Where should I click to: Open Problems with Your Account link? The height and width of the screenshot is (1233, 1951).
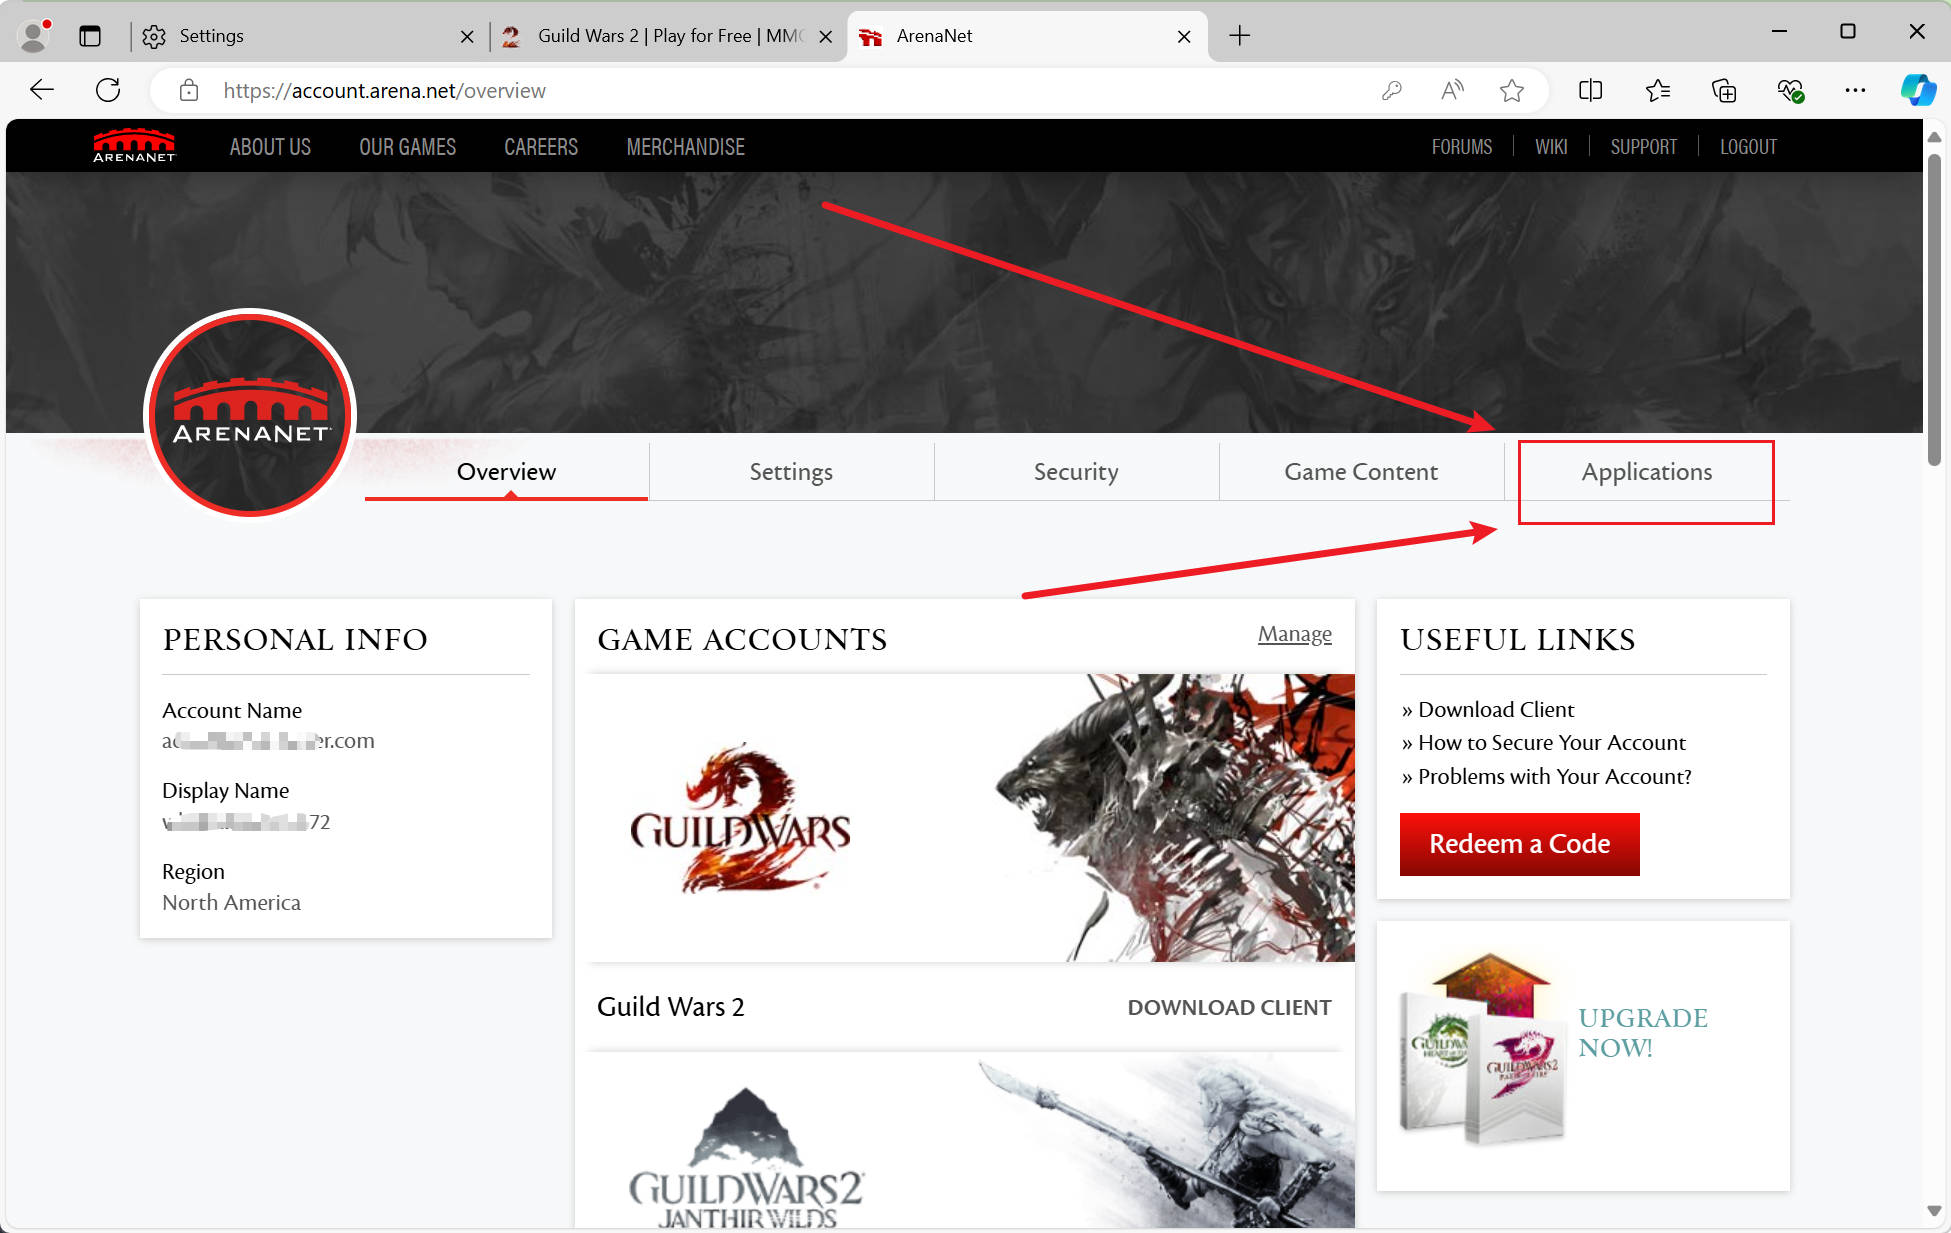tap(1554, 776)
